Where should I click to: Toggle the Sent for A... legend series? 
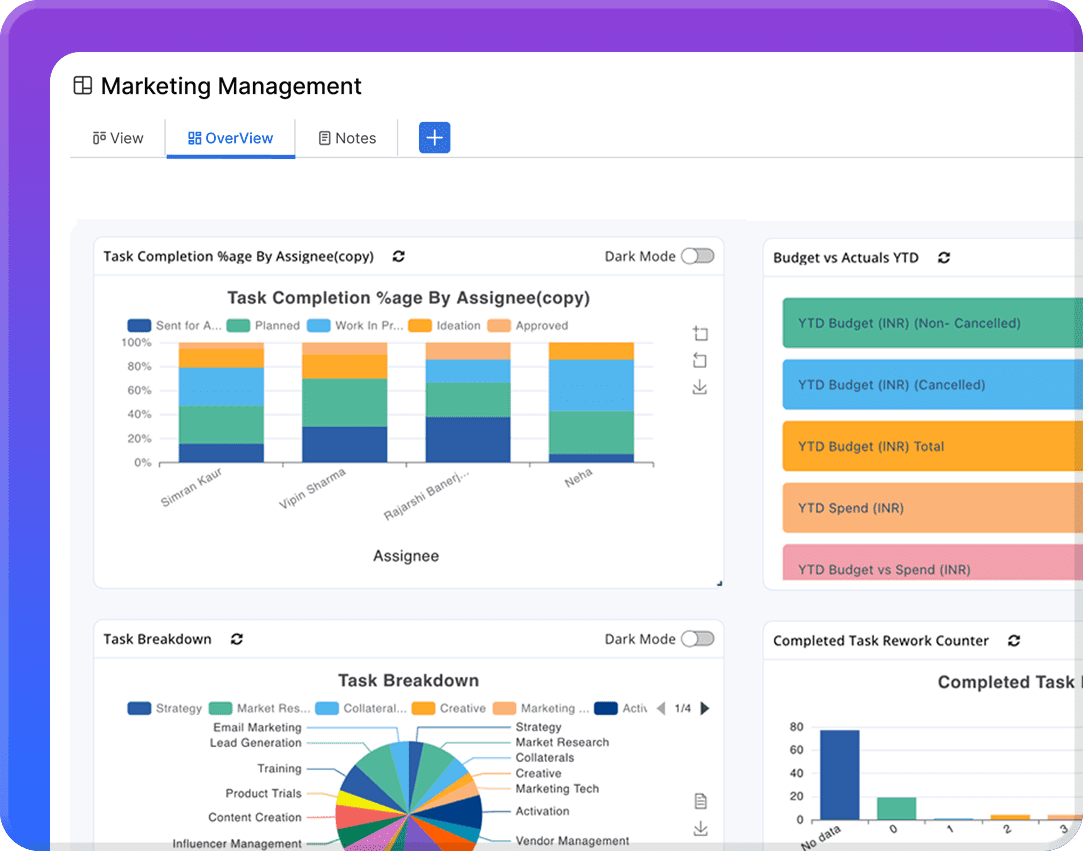pyautogui.click(x=175, y=325)
